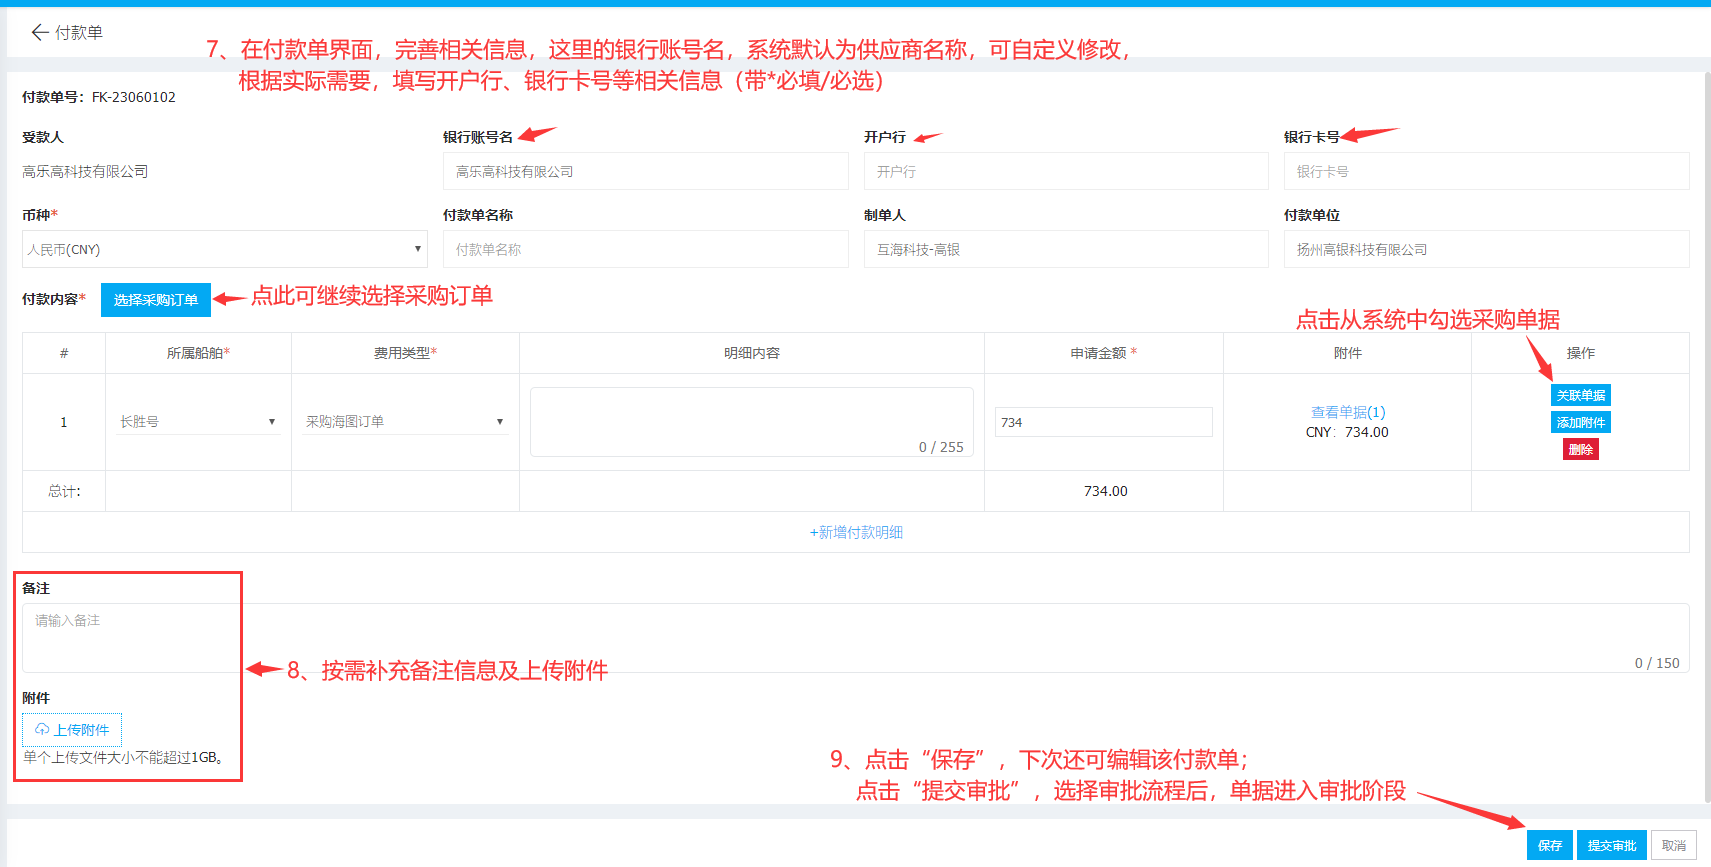
Task: Click the cloud upload icon in 上传附件
Action: [42, 729]
